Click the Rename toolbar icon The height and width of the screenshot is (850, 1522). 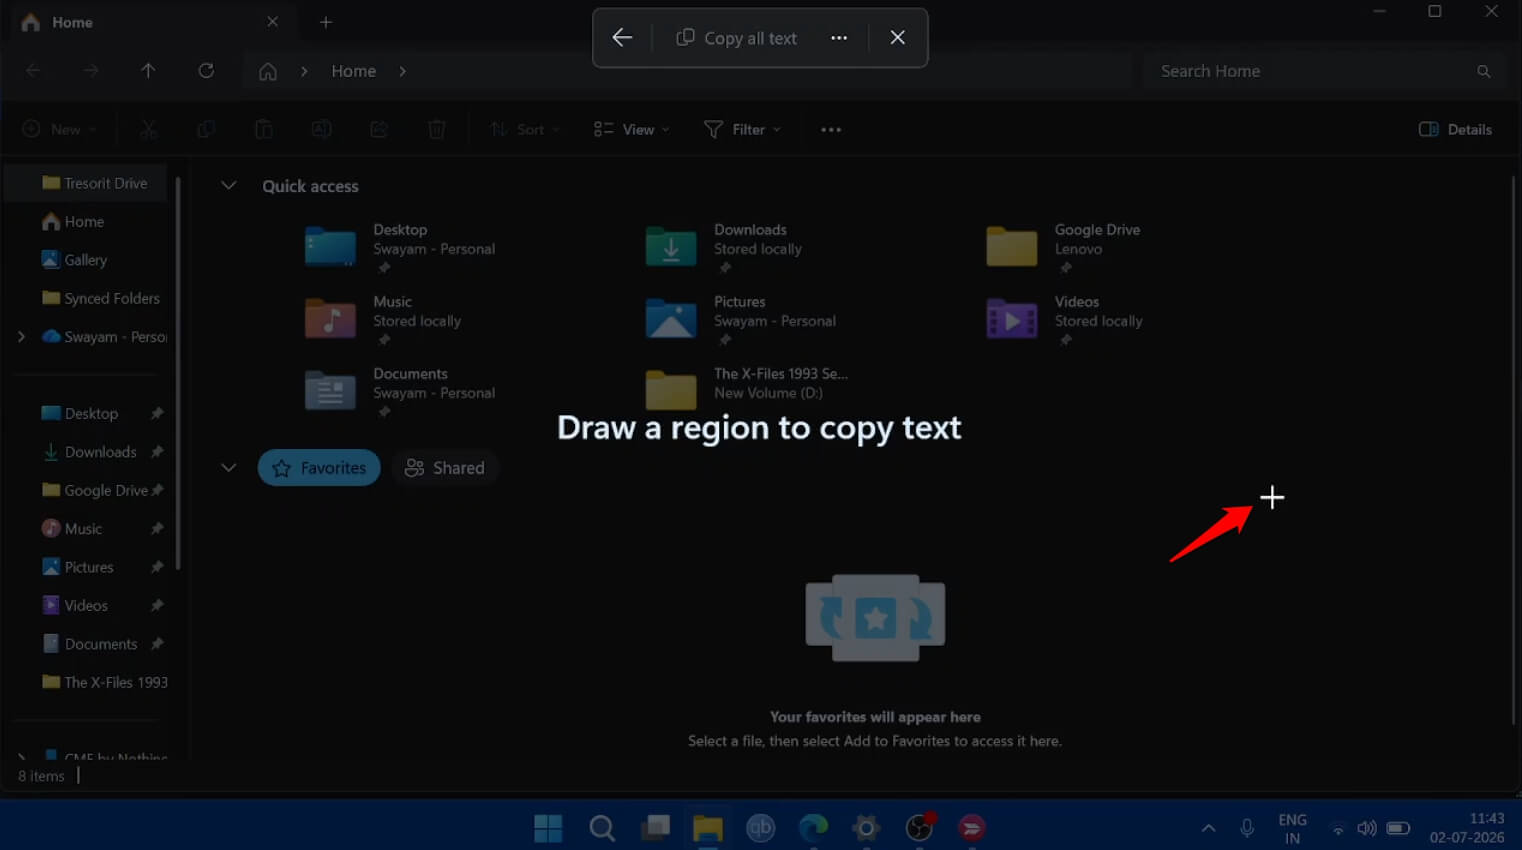[321, 129]
